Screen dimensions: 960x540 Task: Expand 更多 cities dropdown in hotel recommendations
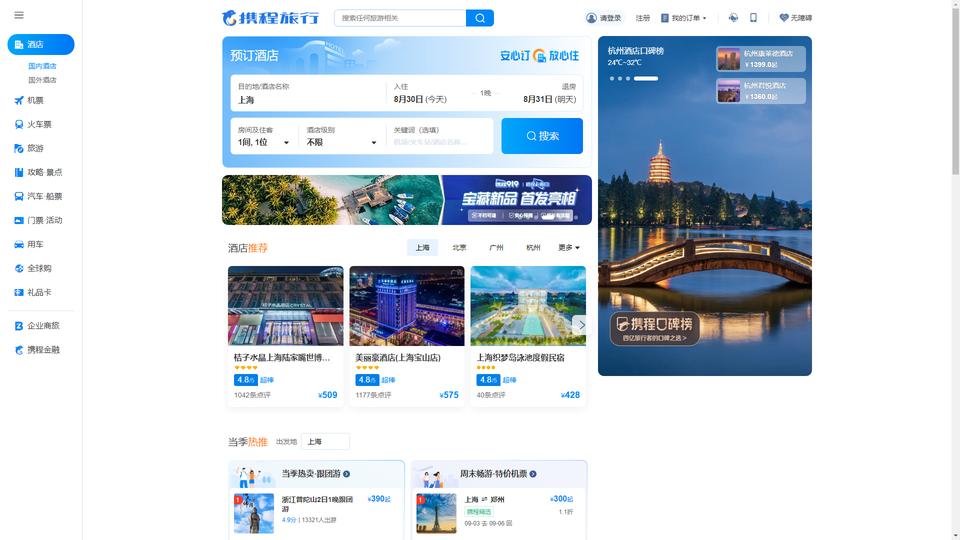[568, 247]
